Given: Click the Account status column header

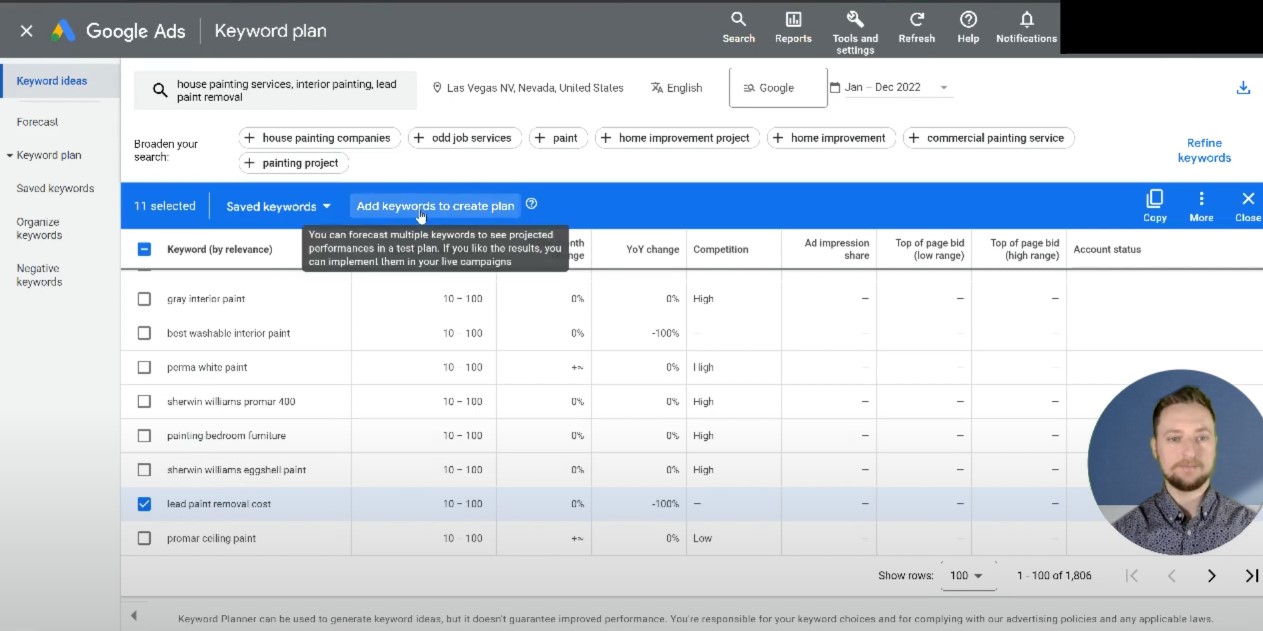Looking at the screenshot, I should [1107, 249].
